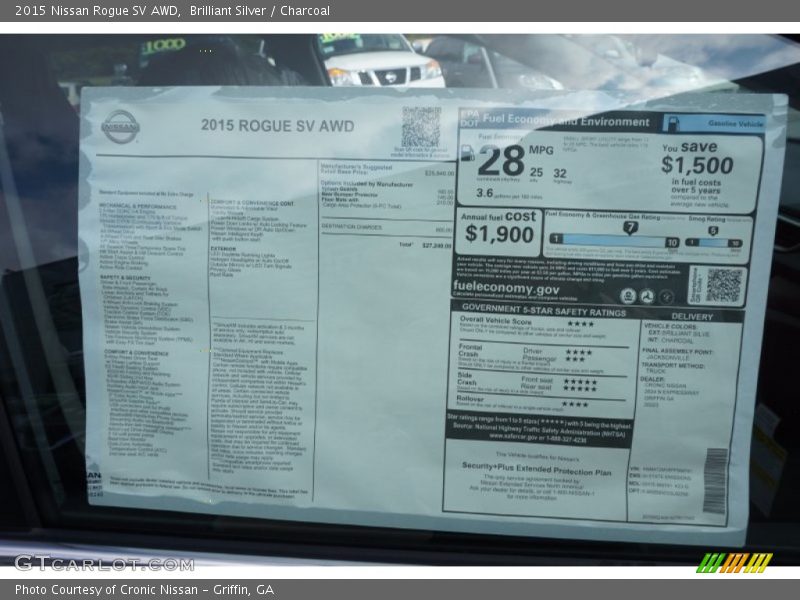Click the 'Overall Vehicle Score' stars
This screenshot has height=600, width=800.
point(581,324)
